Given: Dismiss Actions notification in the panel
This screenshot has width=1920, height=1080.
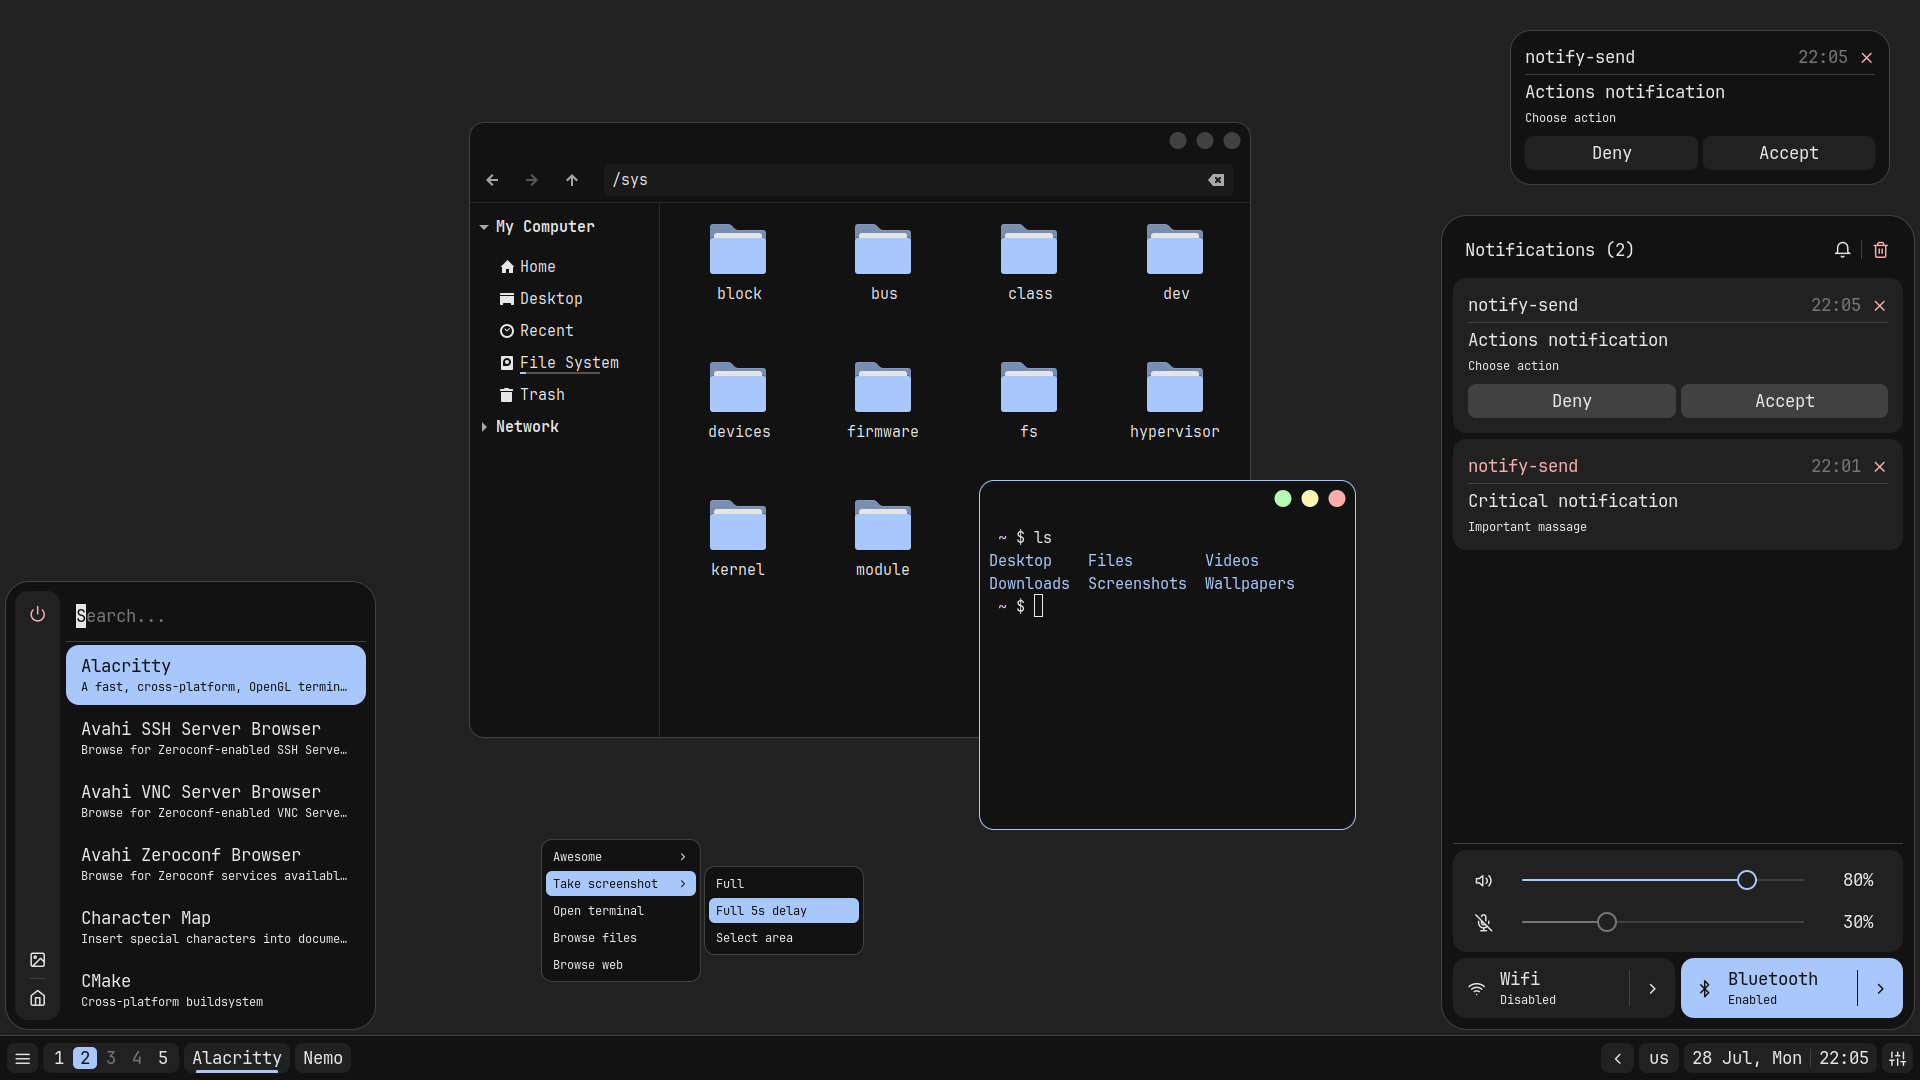Looking at the screenshot, I should coord(1879,306).
